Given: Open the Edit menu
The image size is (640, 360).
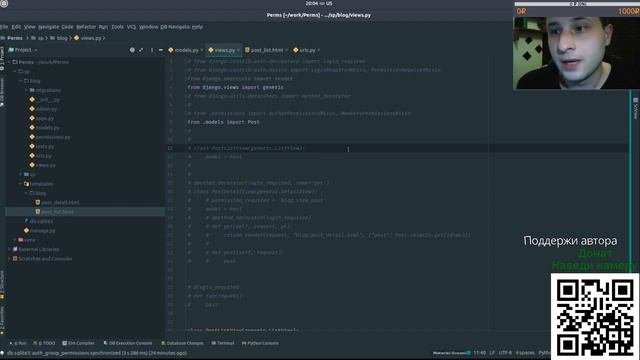Looking at the screenshot, I should tap(16, 27).
